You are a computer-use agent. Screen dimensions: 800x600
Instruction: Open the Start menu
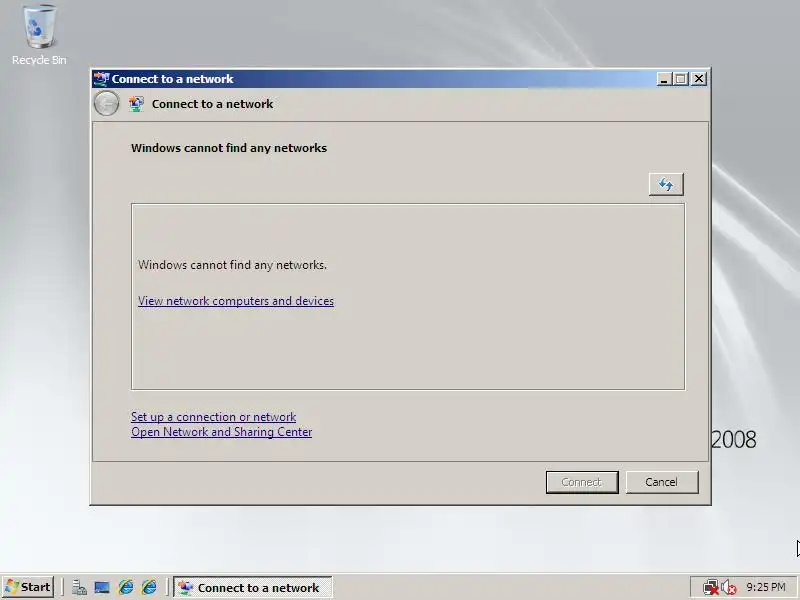tap(29, 587)
